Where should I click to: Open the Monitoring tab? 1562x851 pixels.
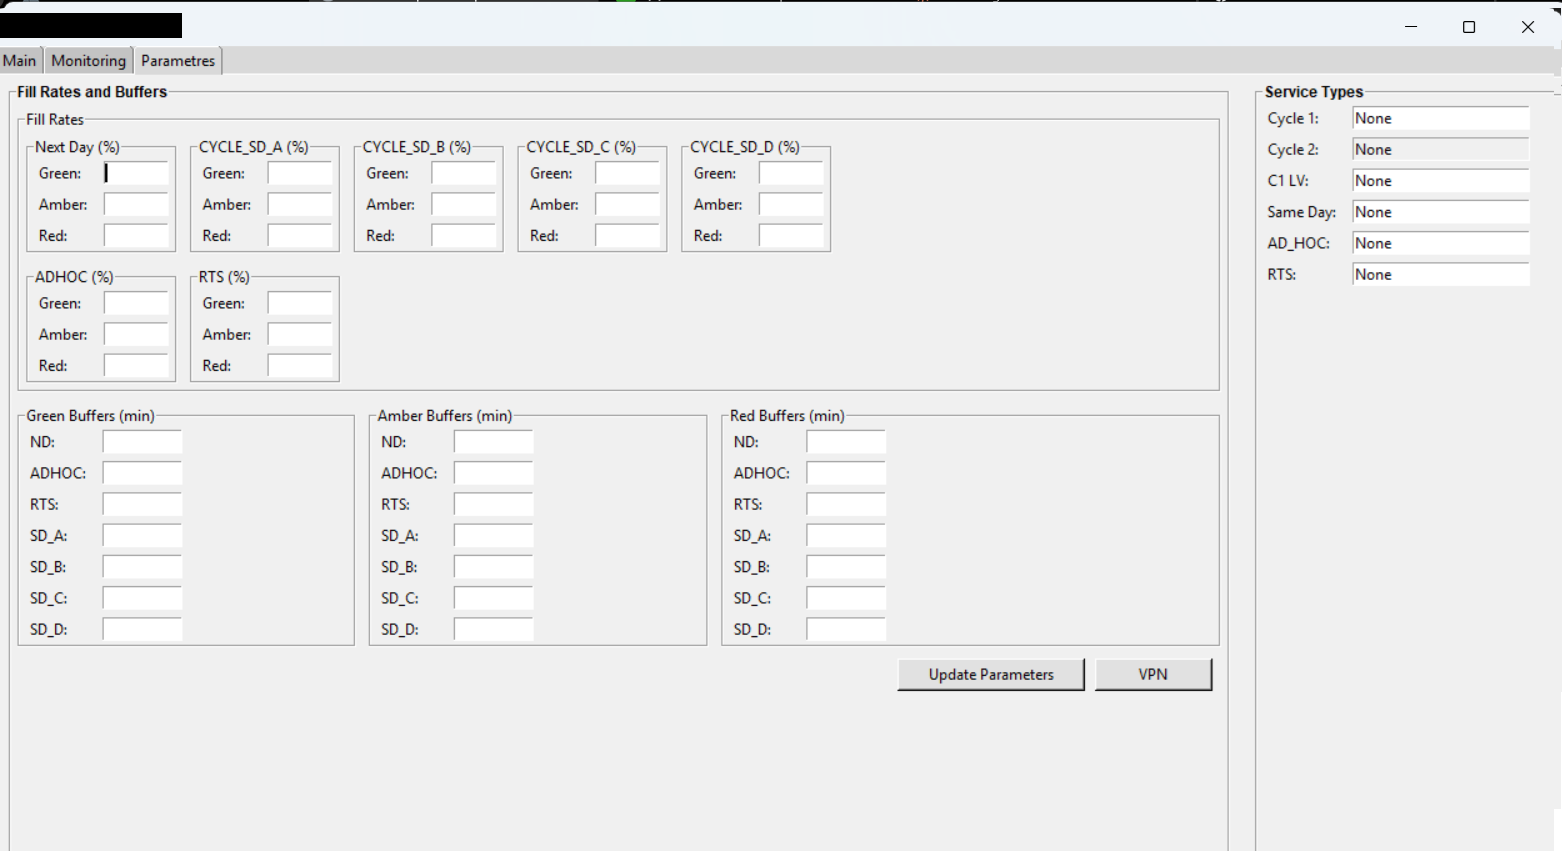tap(88, 61)
